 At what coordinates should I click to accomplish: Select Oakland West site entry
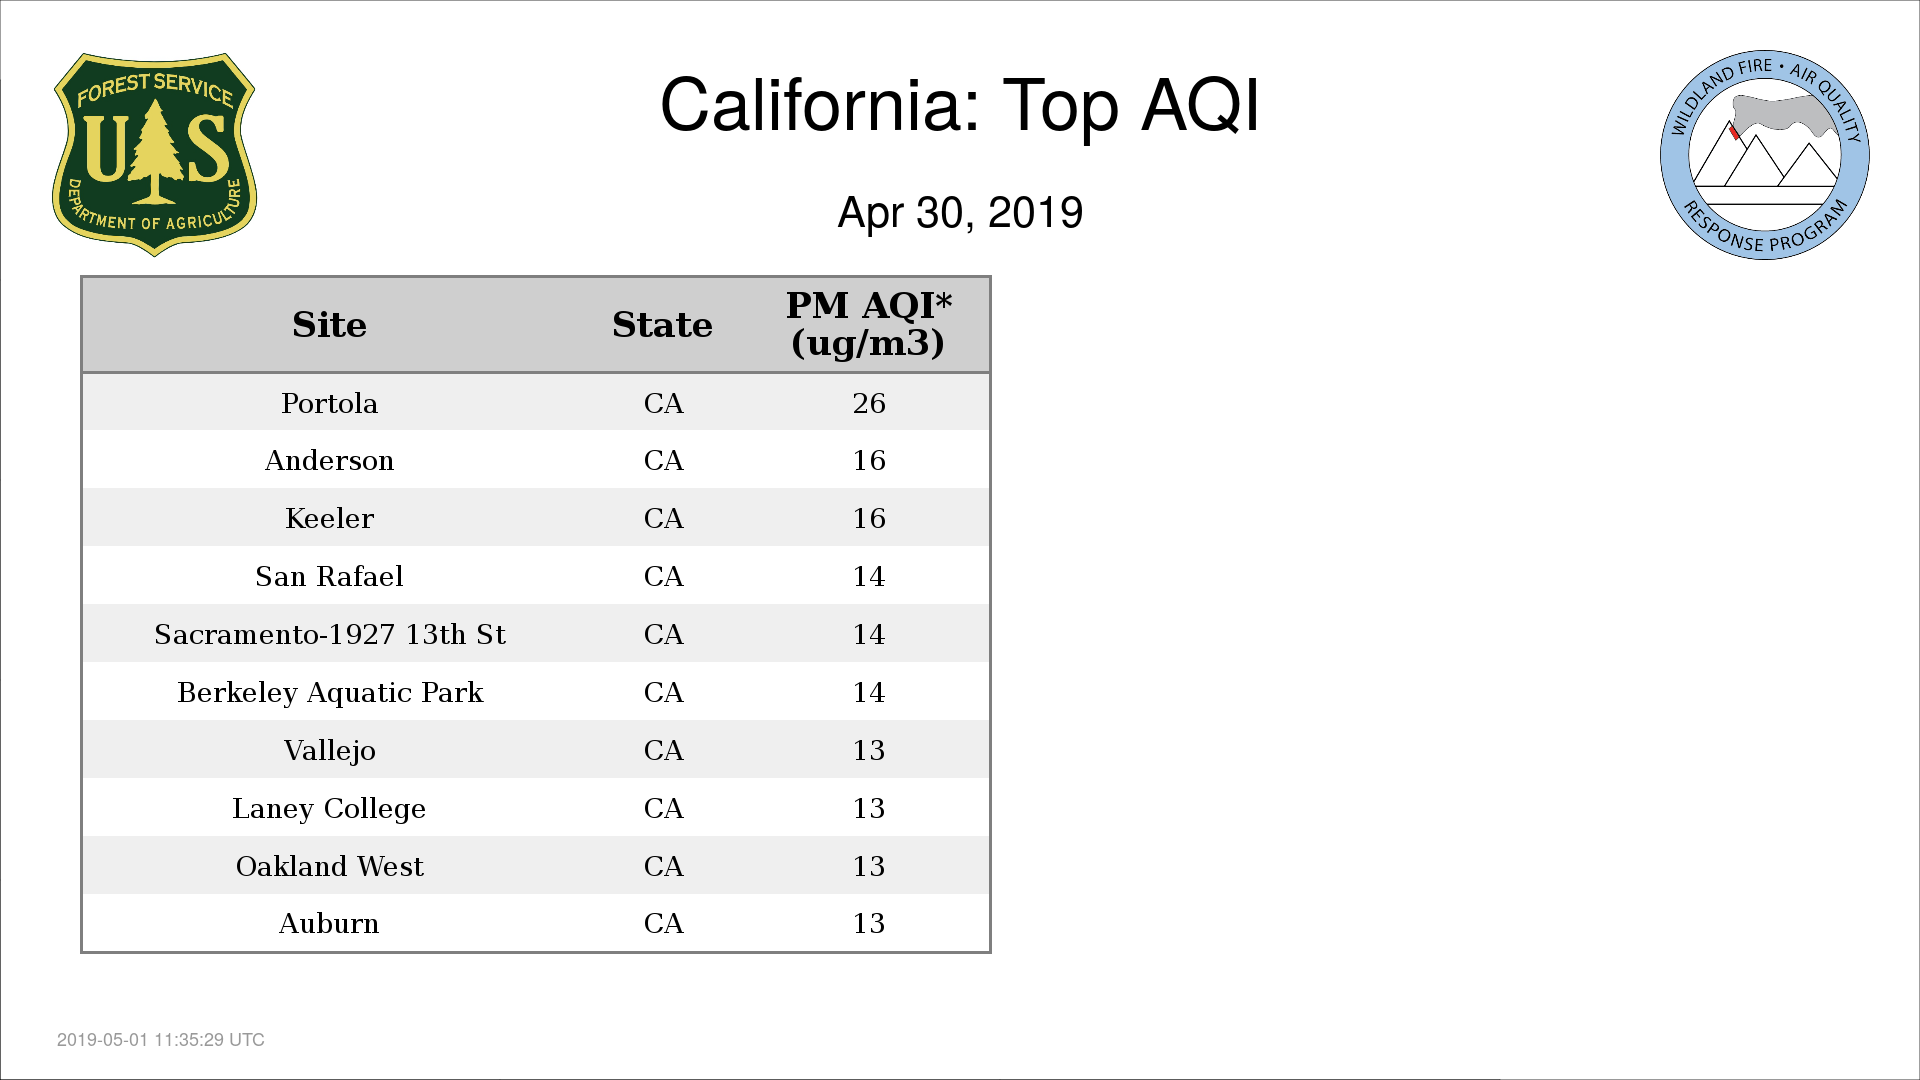(330, 866)
